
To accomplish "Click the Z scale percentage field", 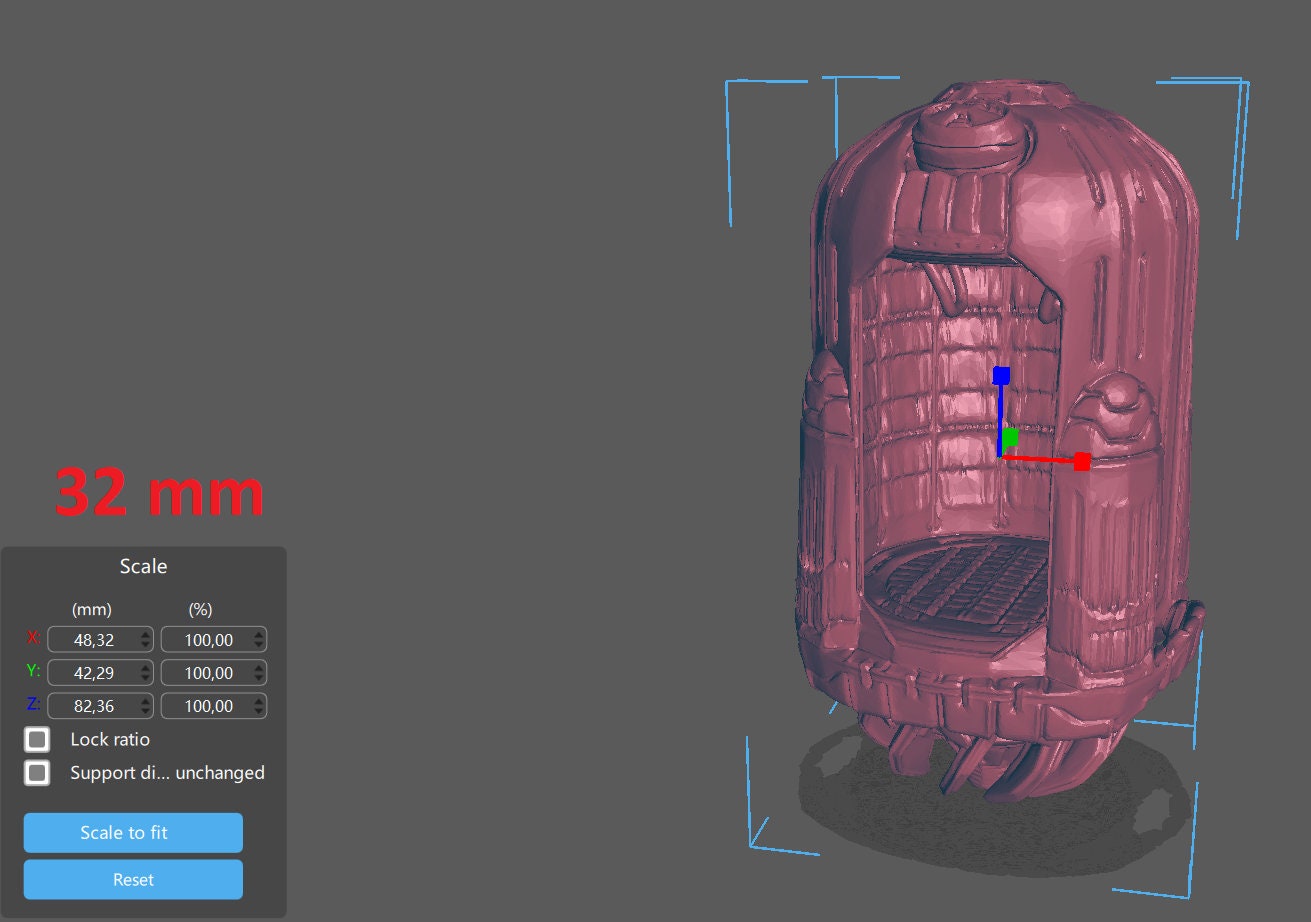I will pos(207,706).
